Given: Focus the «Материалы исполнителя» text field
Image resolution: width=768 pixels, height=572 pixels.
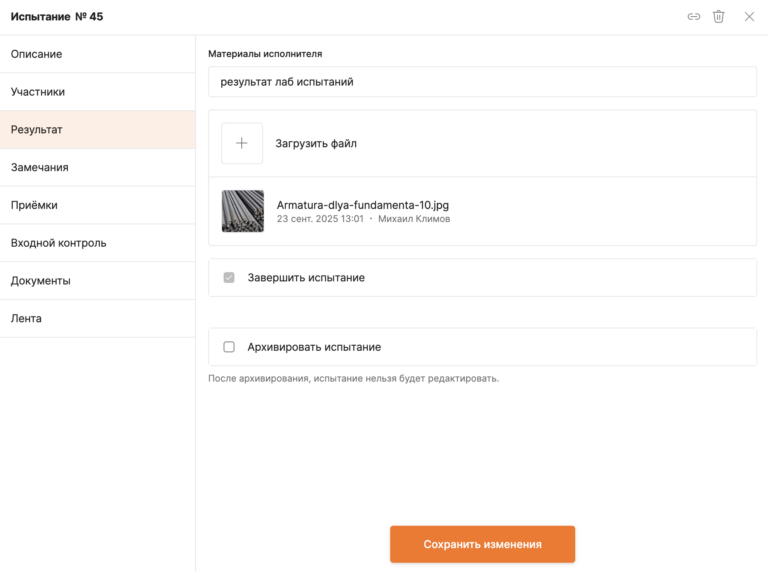Looking at the screenshot, I should pos(482,82).
